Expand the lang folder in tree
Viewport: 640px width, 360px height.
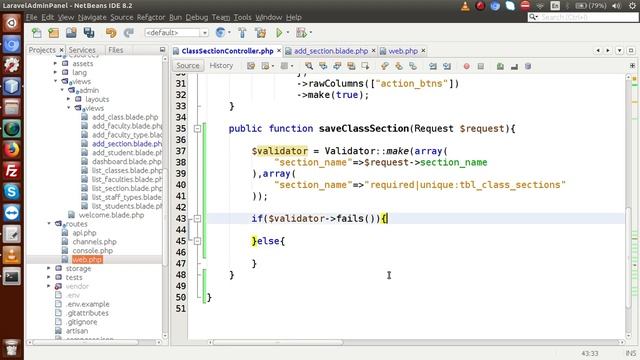pyautogui.click(x=56, y=72)
